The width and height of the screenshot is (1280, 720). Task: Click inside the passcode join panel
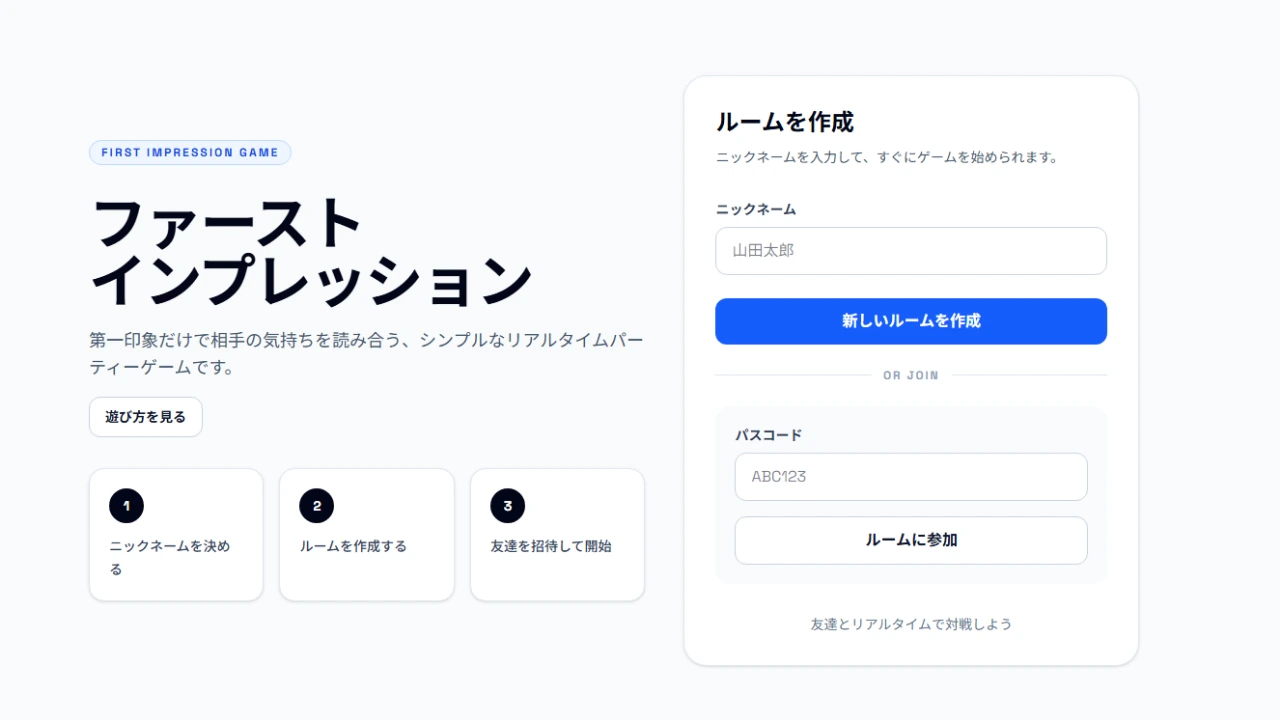(910, 494)
